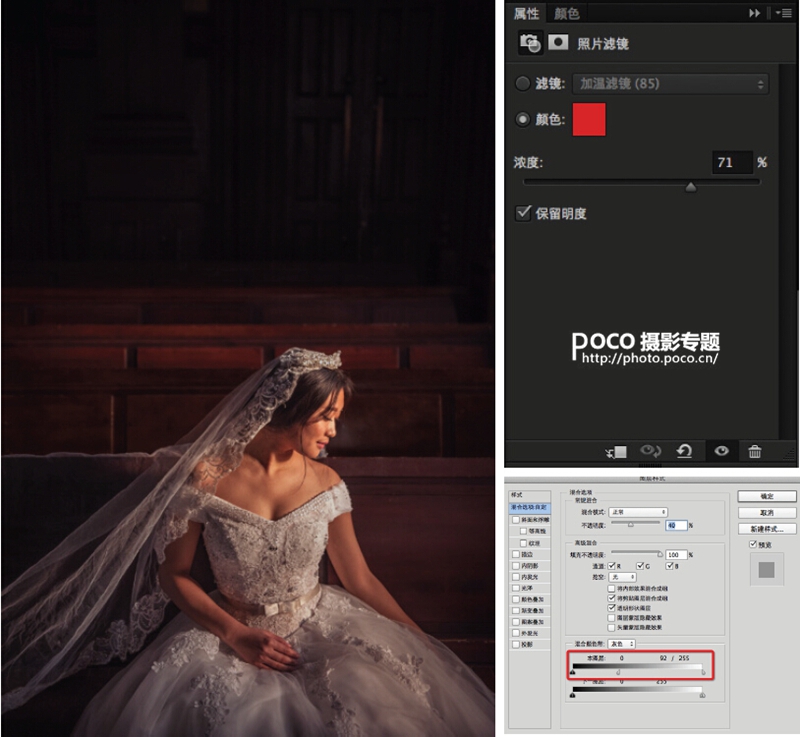800x737 pixels.
Task: Click the trash icon to delete adjustment
Action: pyautogui.click(x=755, y=451)
